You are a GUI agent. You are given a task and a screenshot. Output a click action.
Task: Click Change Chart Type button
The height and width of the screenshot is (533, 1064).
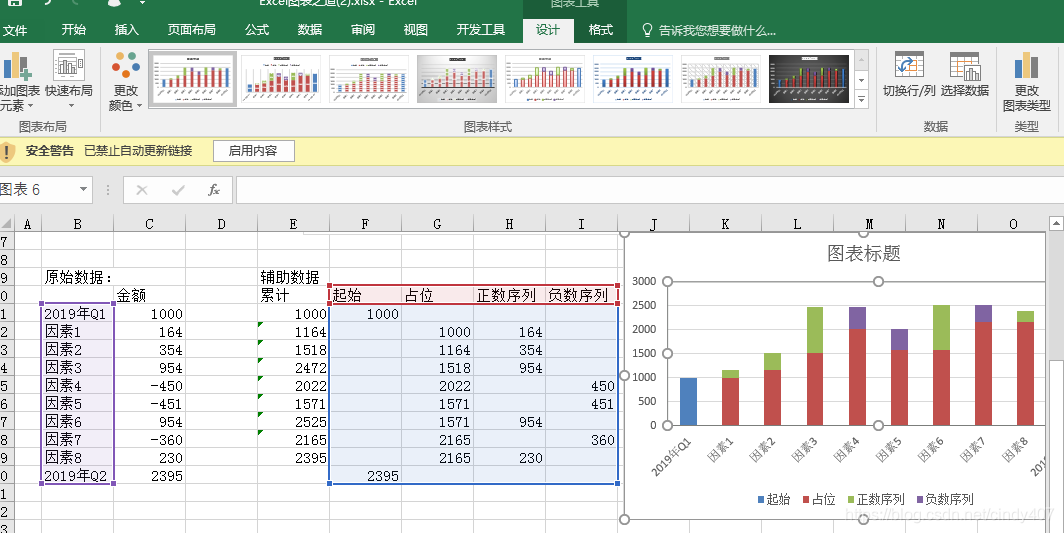(x=1027, y=81)
